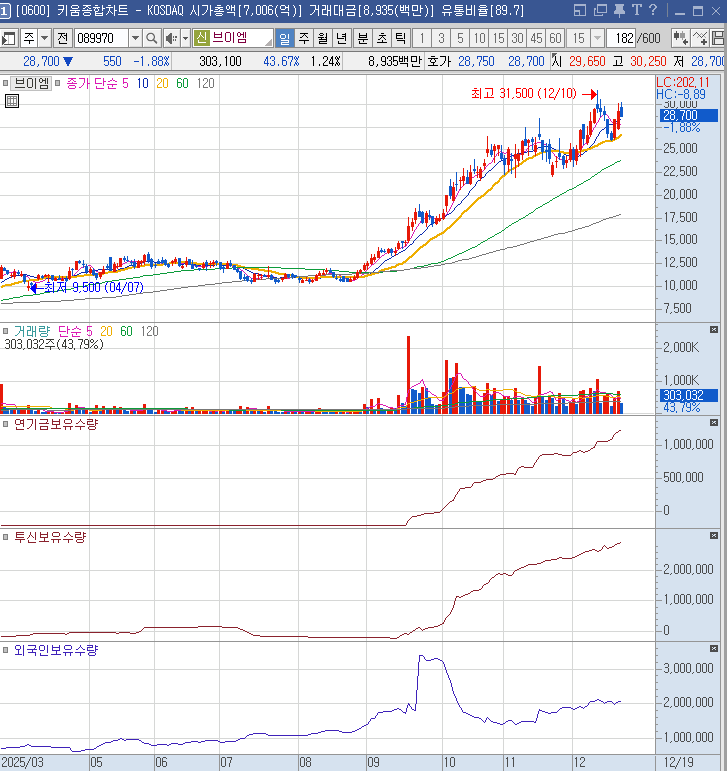727x771 pixels.
Task: Click the 브이엠 legend label on chart
Action: point(33,83)
